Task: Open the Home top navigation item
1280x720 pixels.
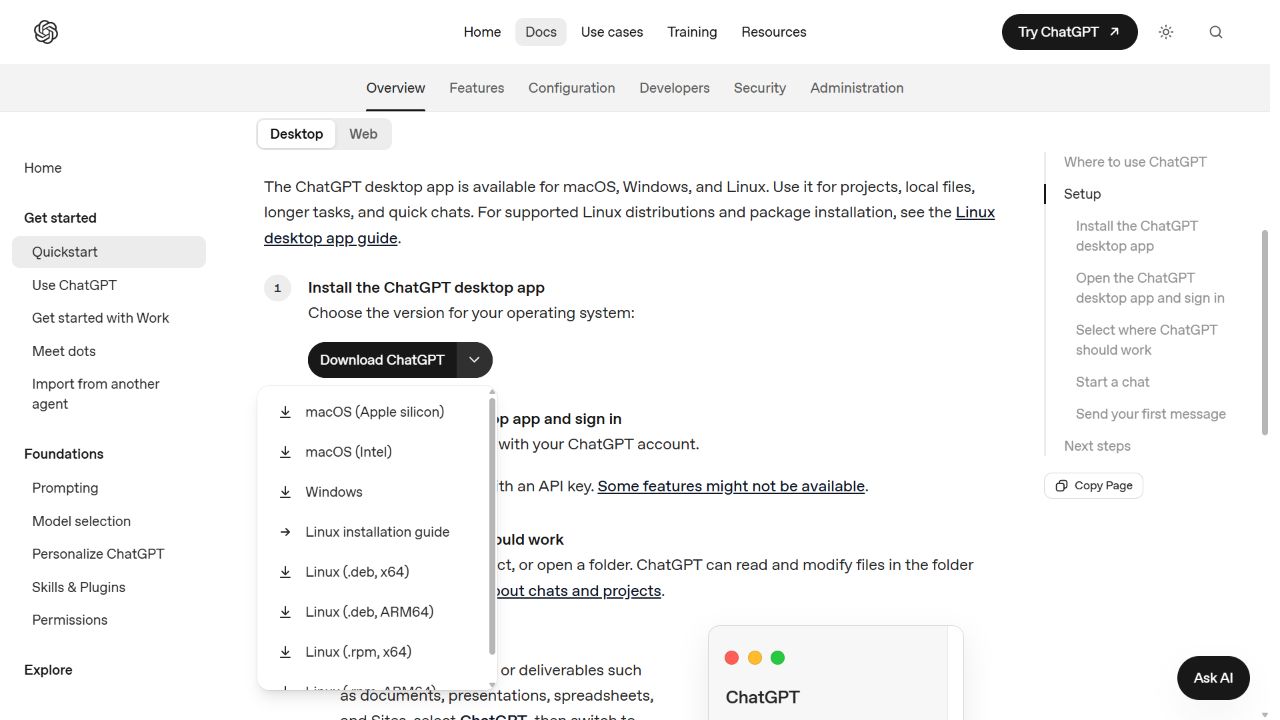Action: [x=482, y=32]
